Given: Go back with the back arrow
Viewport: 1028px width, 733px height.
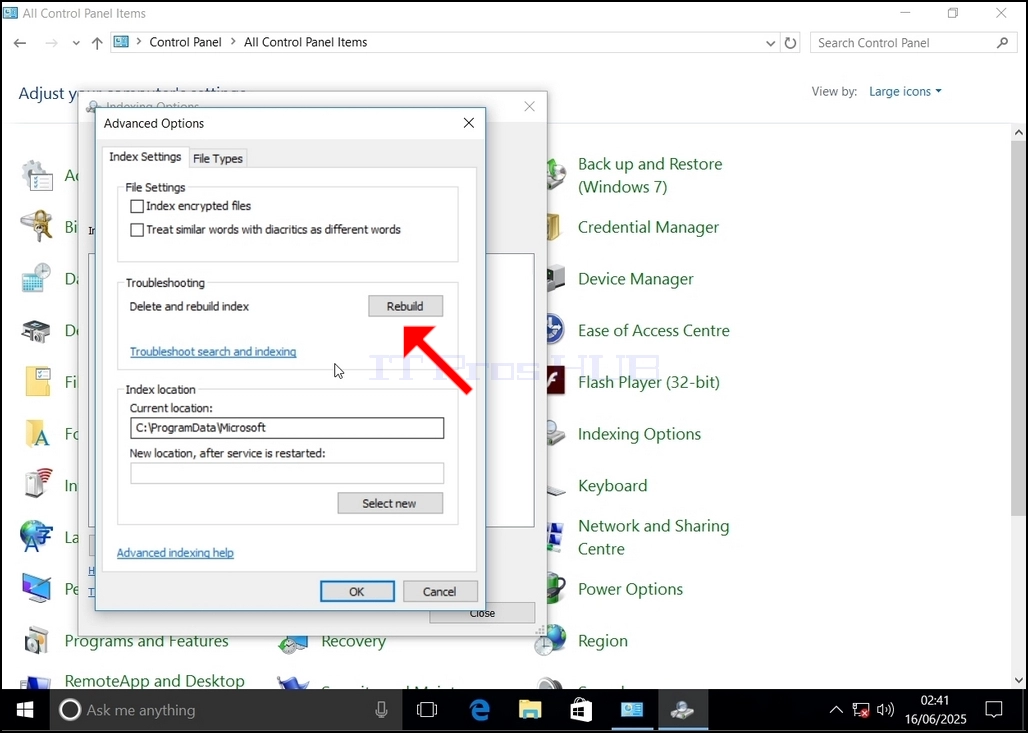Looking at the screenshot, I should coord(20,43).
